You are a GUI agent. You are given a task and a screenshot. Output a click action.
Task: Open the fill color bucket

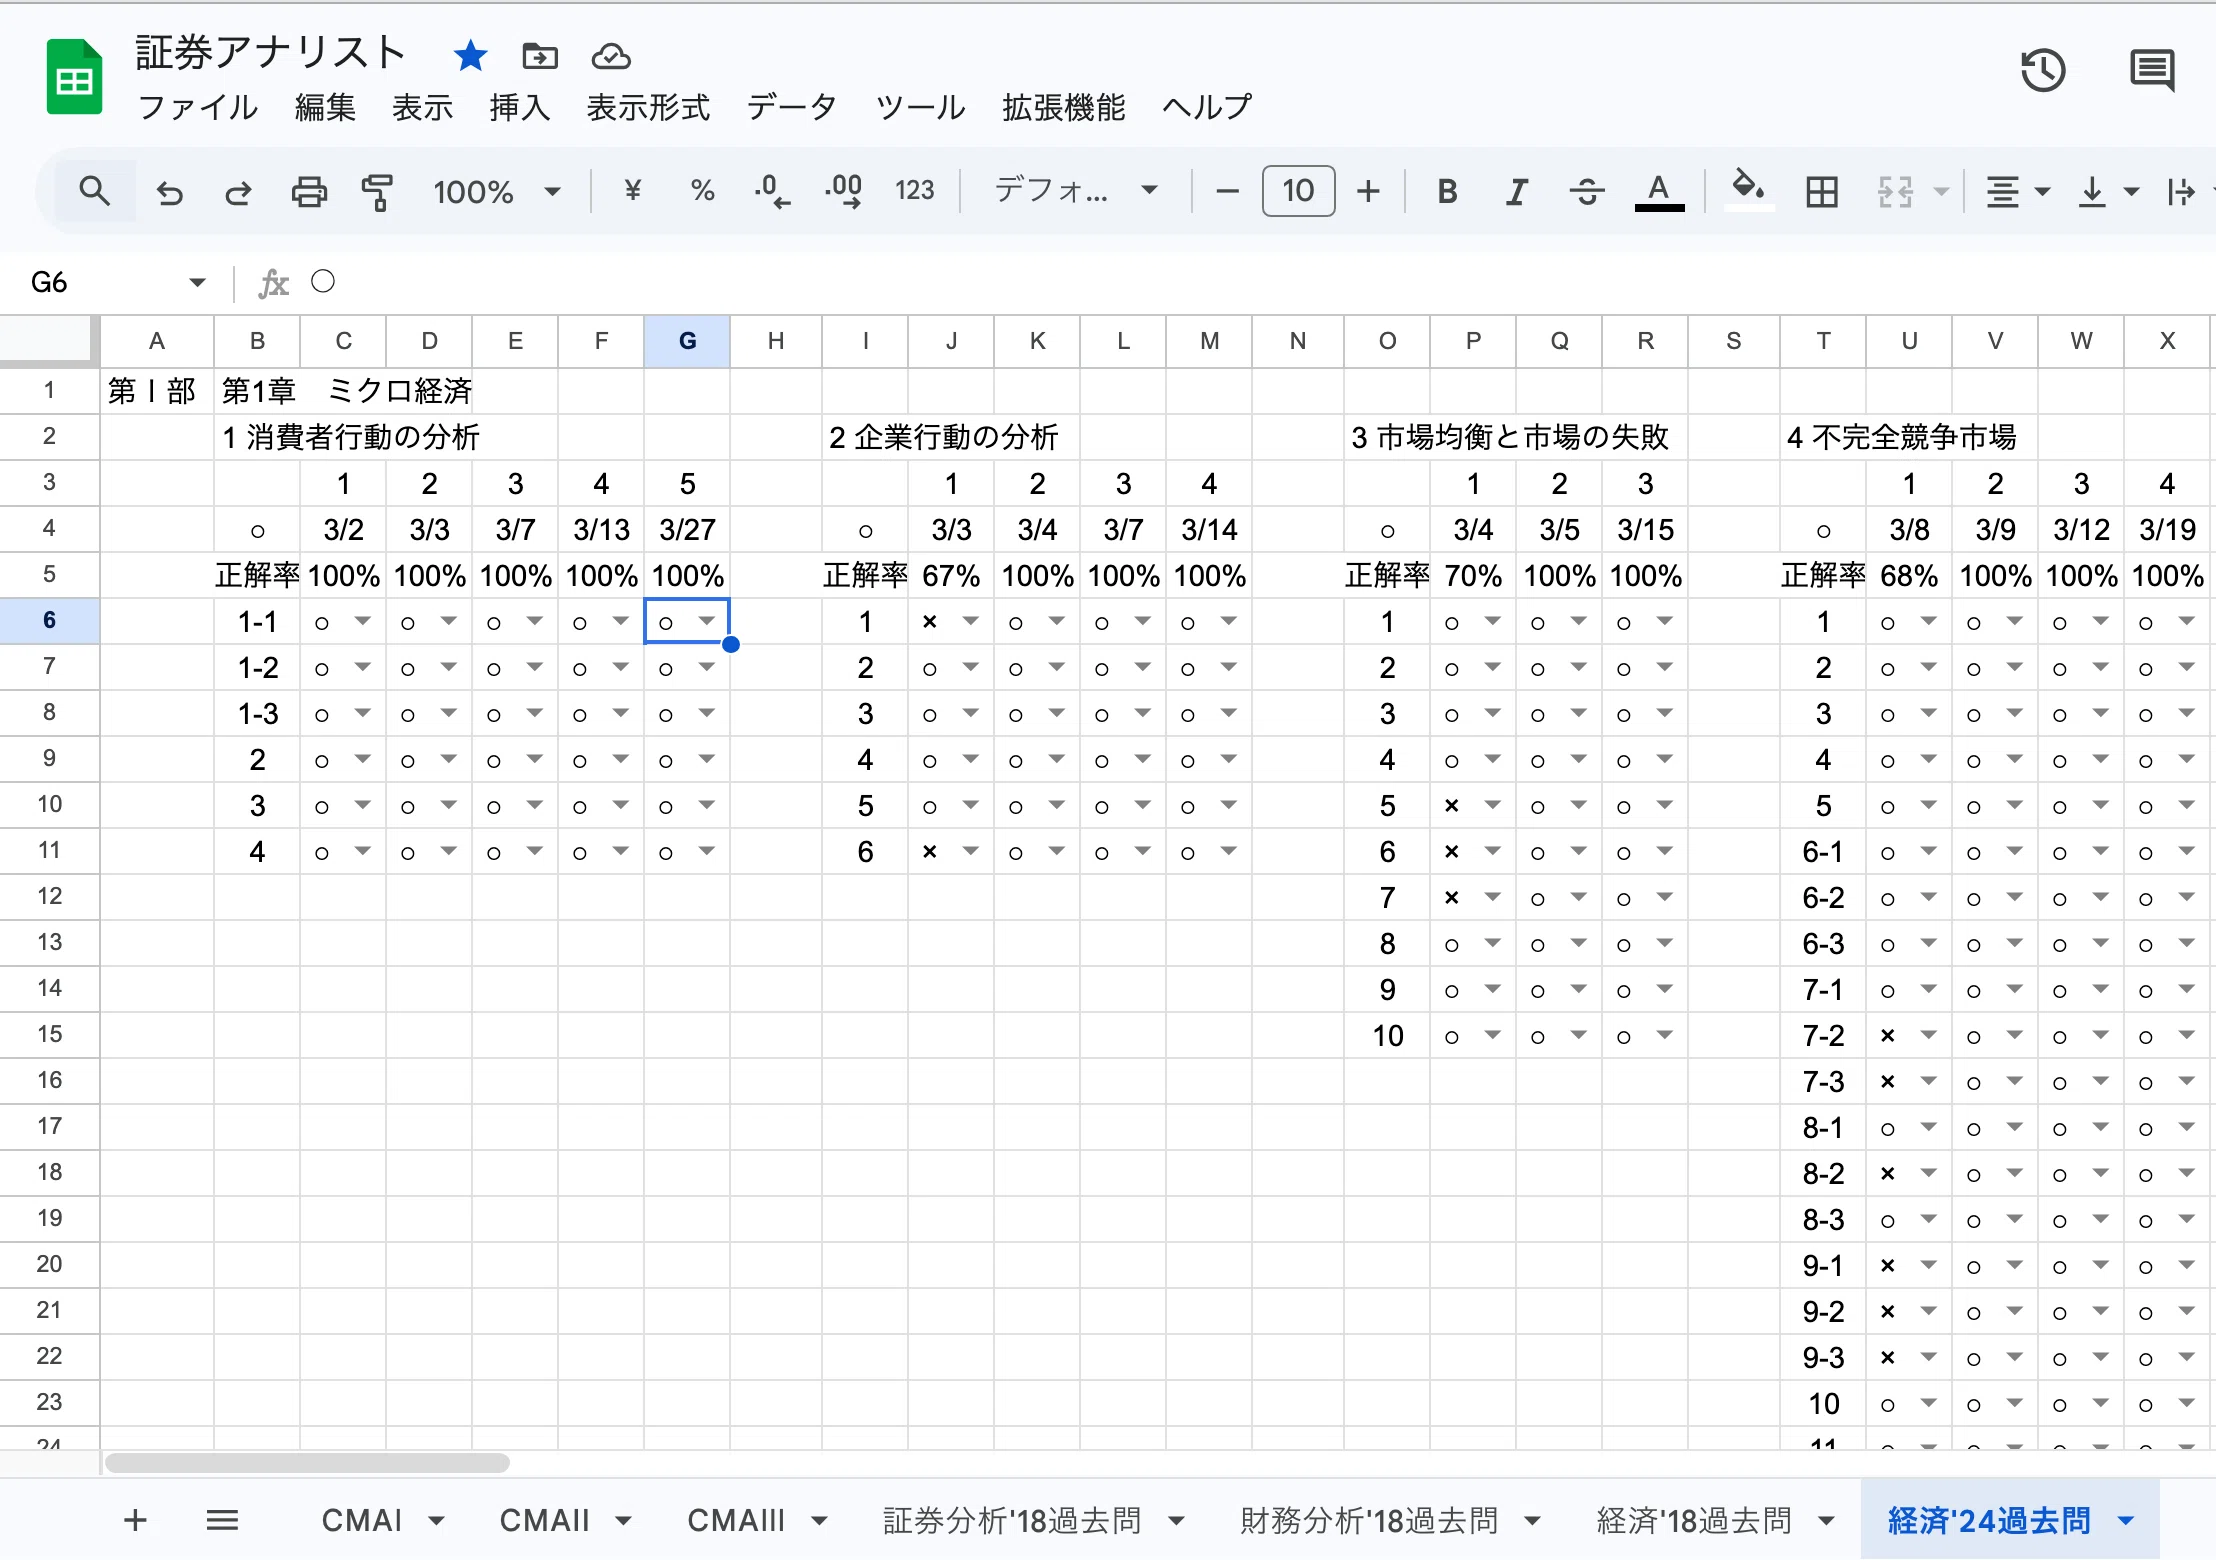1748,189
